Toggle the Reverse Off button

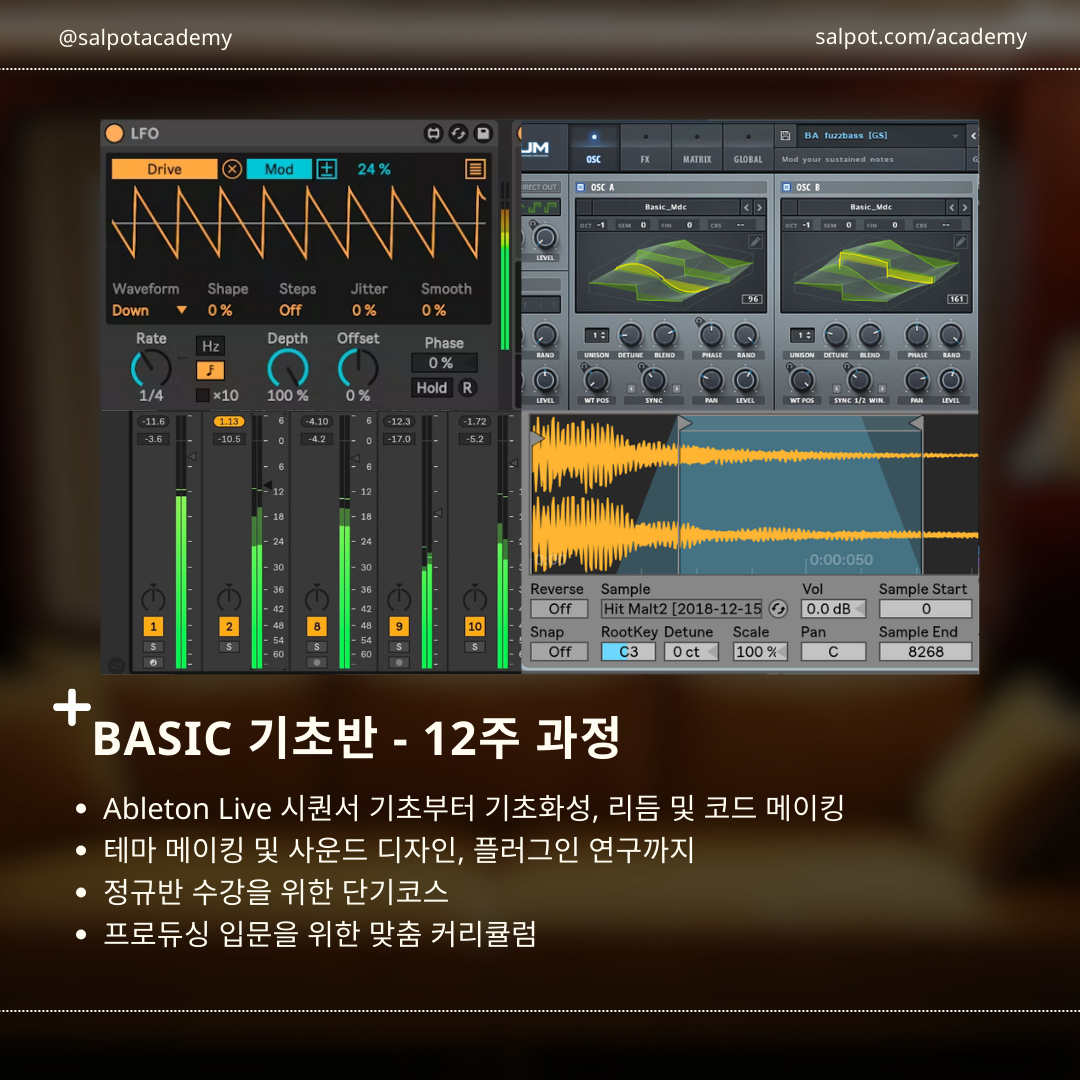559,609
